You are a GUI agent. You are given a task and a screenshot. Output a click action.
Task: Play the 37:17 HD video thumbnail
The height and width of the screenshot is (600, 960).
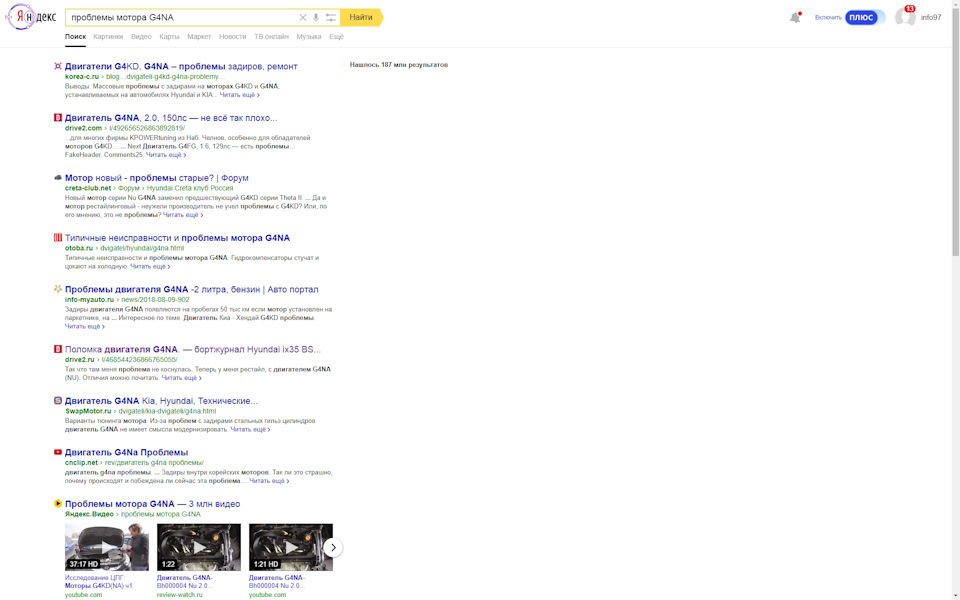click(x=107, y=547)
